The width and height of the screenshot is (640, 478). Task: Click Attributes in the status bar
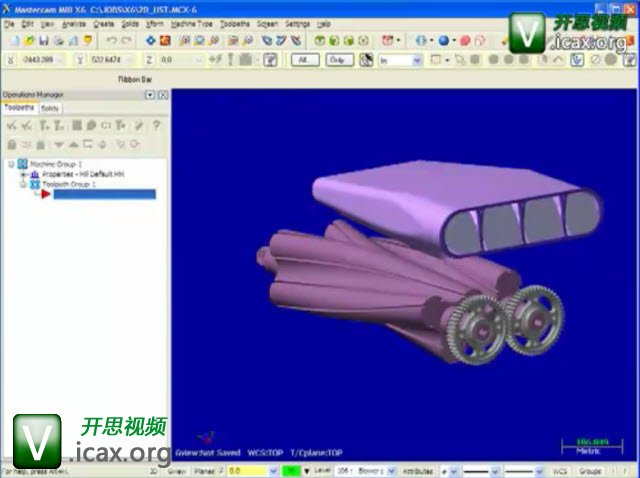(x=418, y=471)
